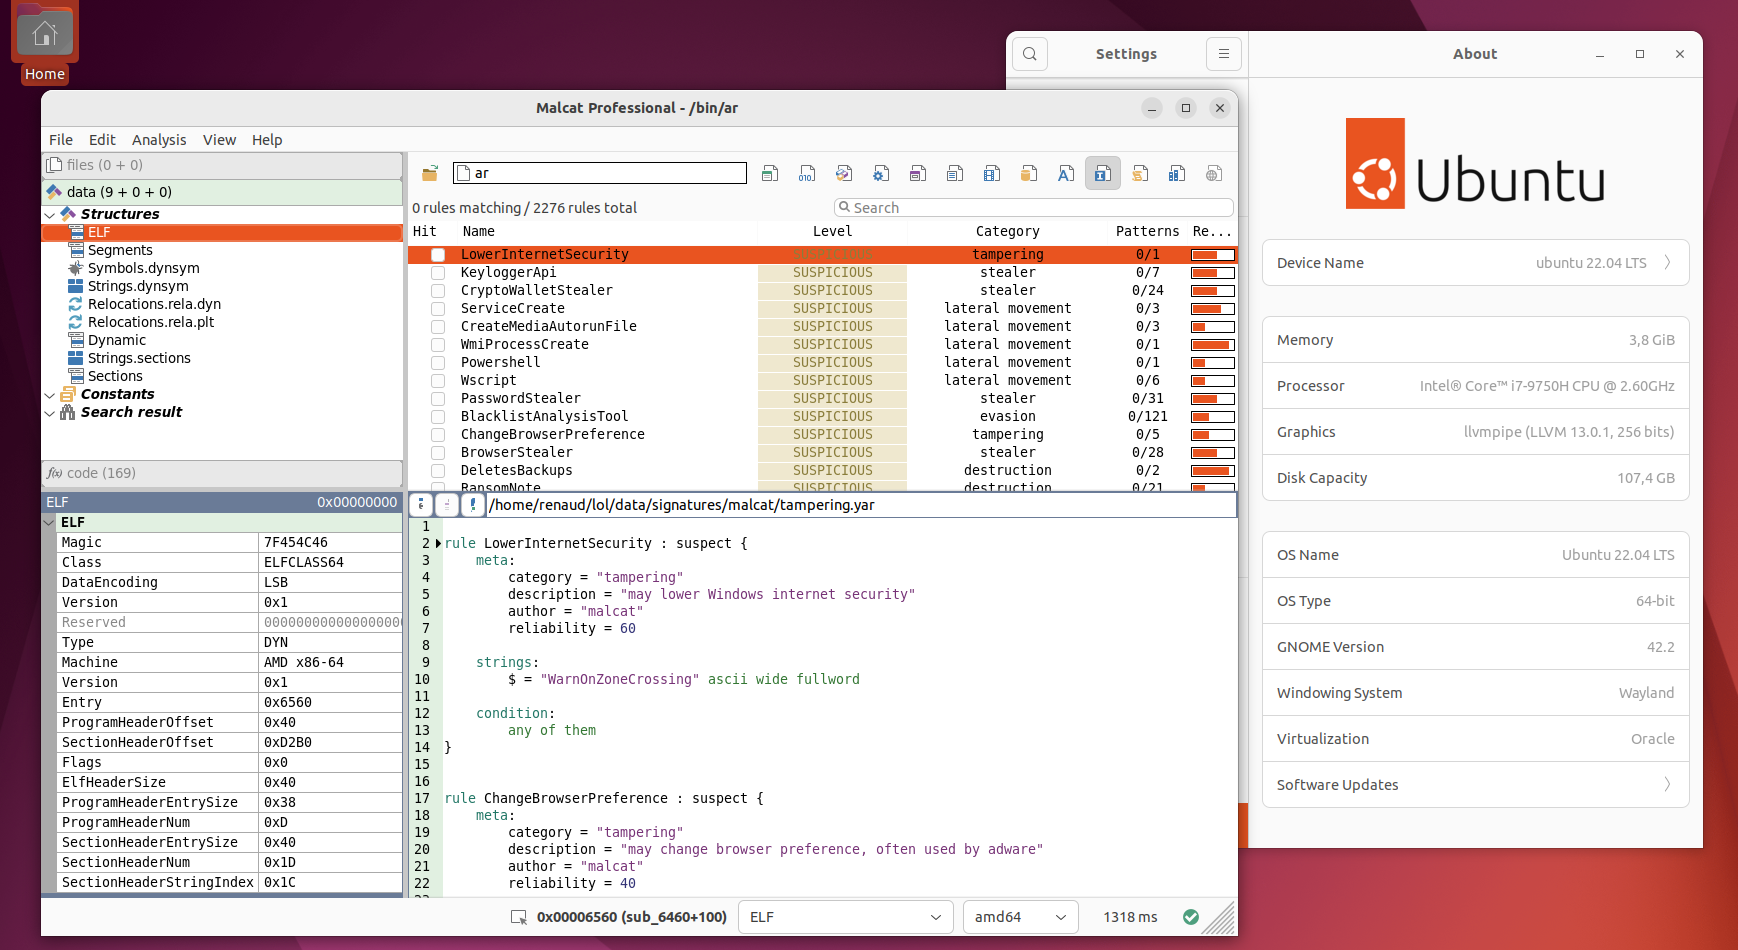This screenshot has width=1738, height=950.
Task: Open the Edit menu
Action: tap(102, 140)
